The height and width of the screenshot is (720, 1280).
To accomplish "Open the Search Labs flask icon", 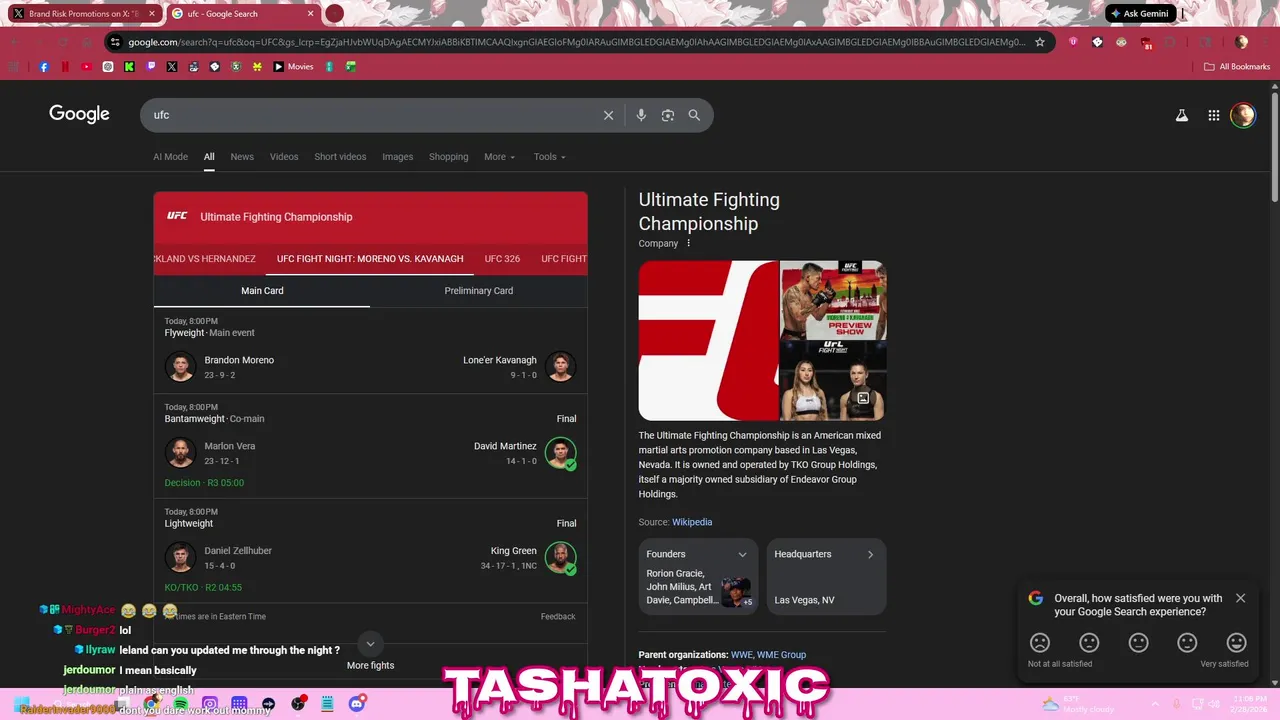I will (1182, 115).
